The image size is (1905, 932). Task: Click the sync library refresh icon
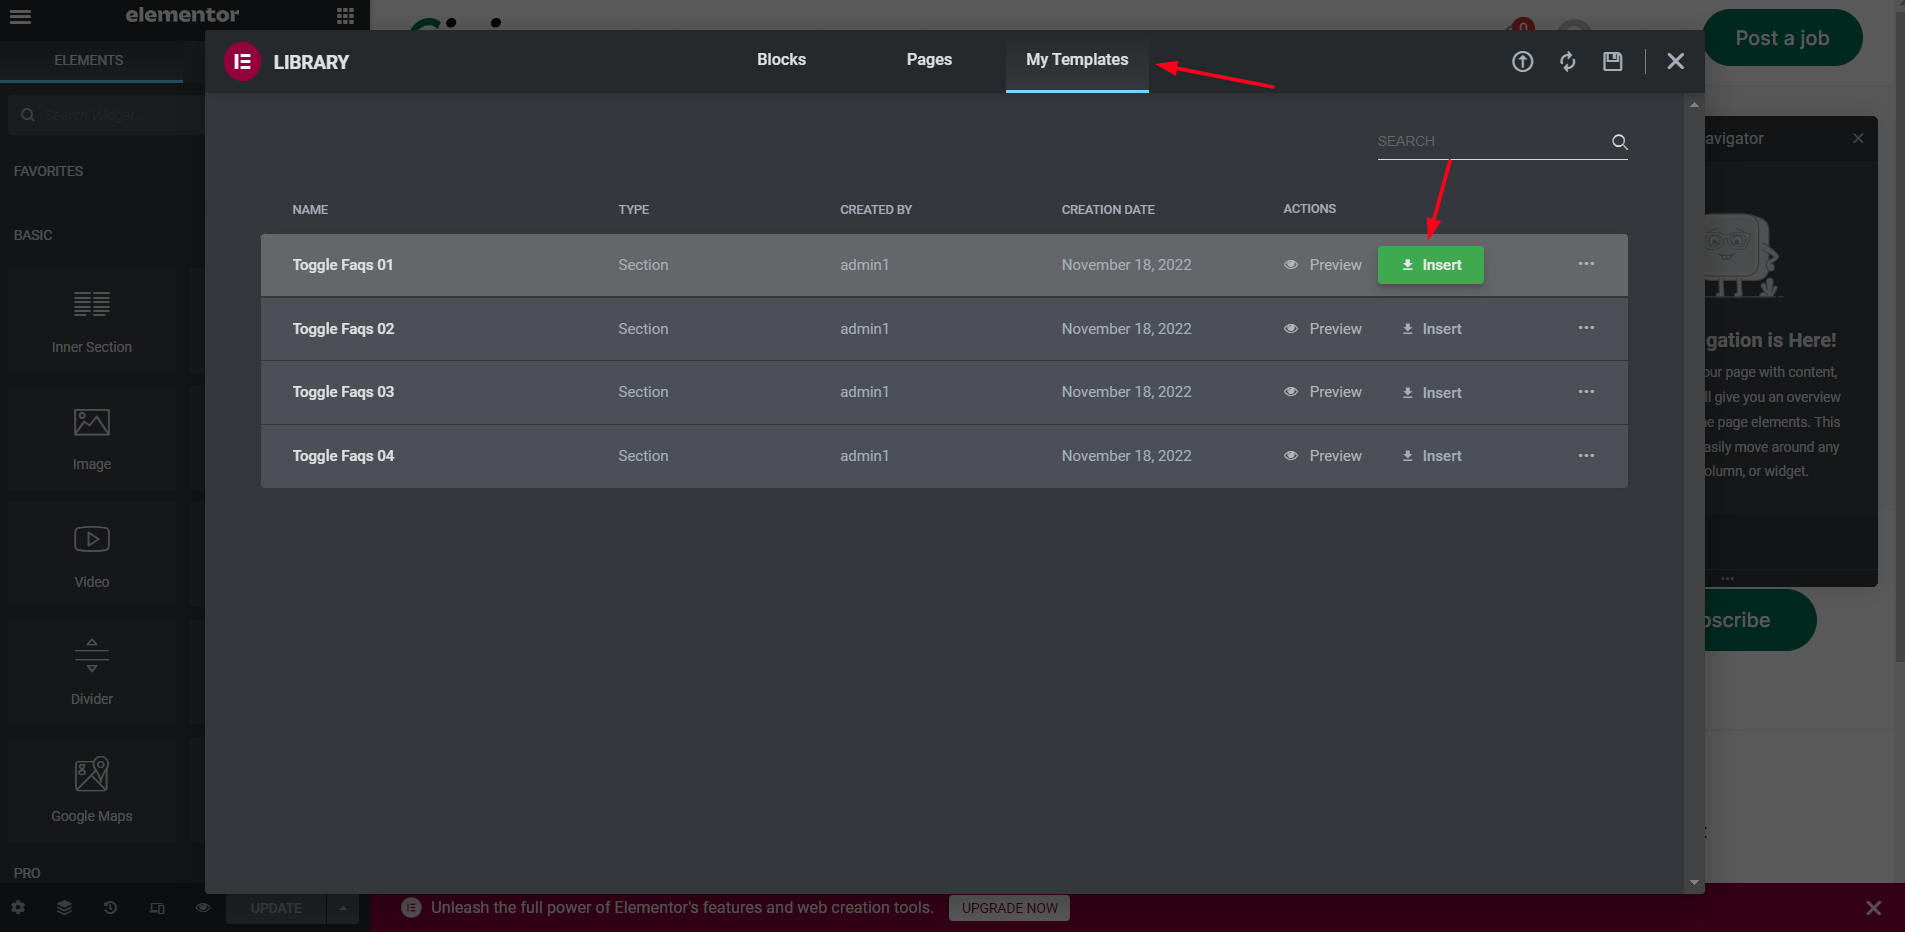pyautogui.click(x=1567, y=62)
